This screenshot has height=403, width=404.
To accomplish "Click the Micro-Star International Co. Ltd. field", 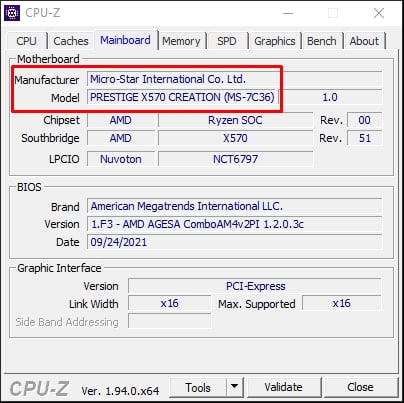I will coord(234,79).
